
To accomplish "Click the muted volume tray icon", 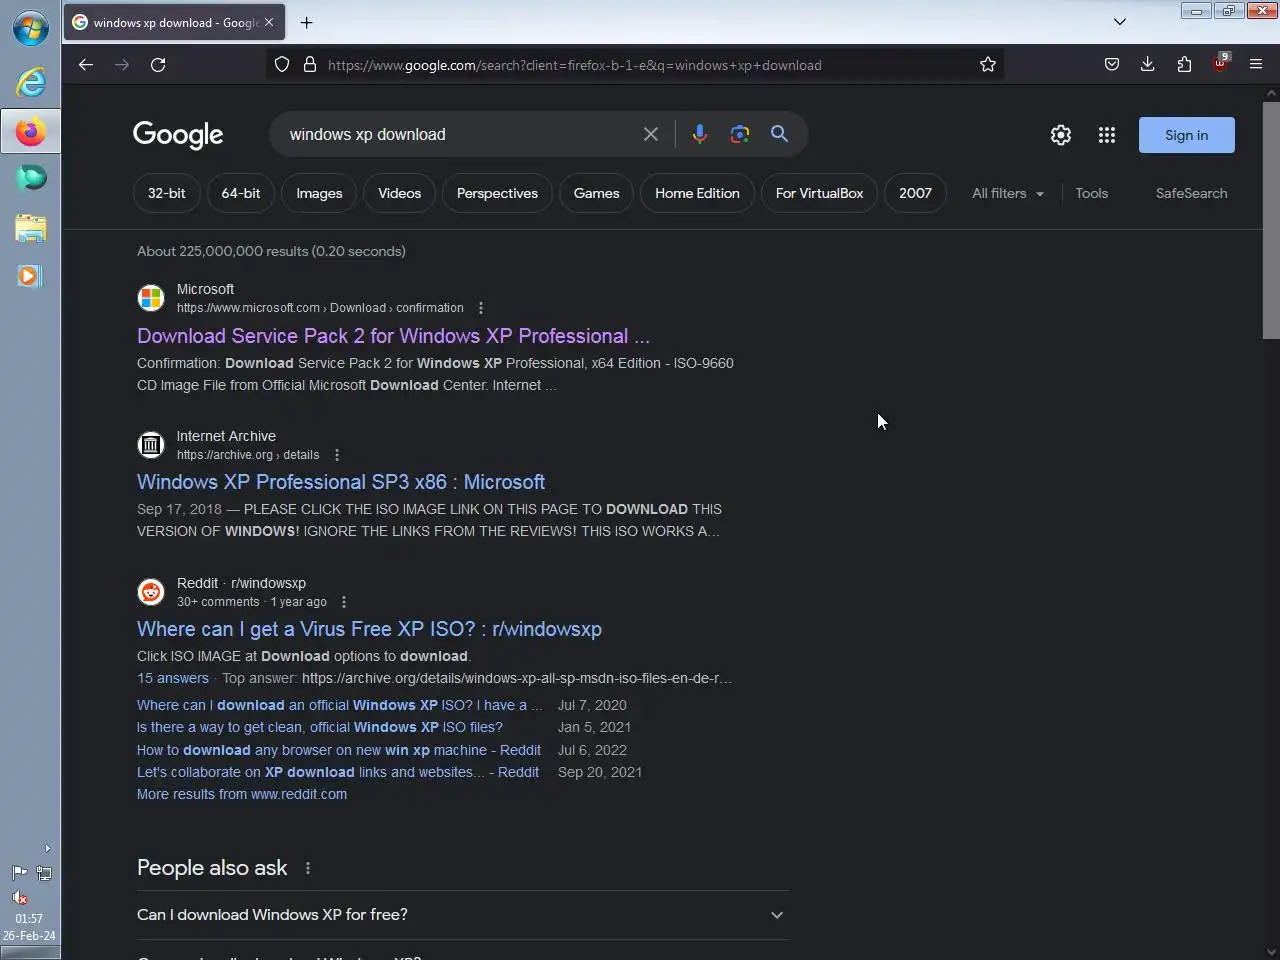I will (19, 897).
